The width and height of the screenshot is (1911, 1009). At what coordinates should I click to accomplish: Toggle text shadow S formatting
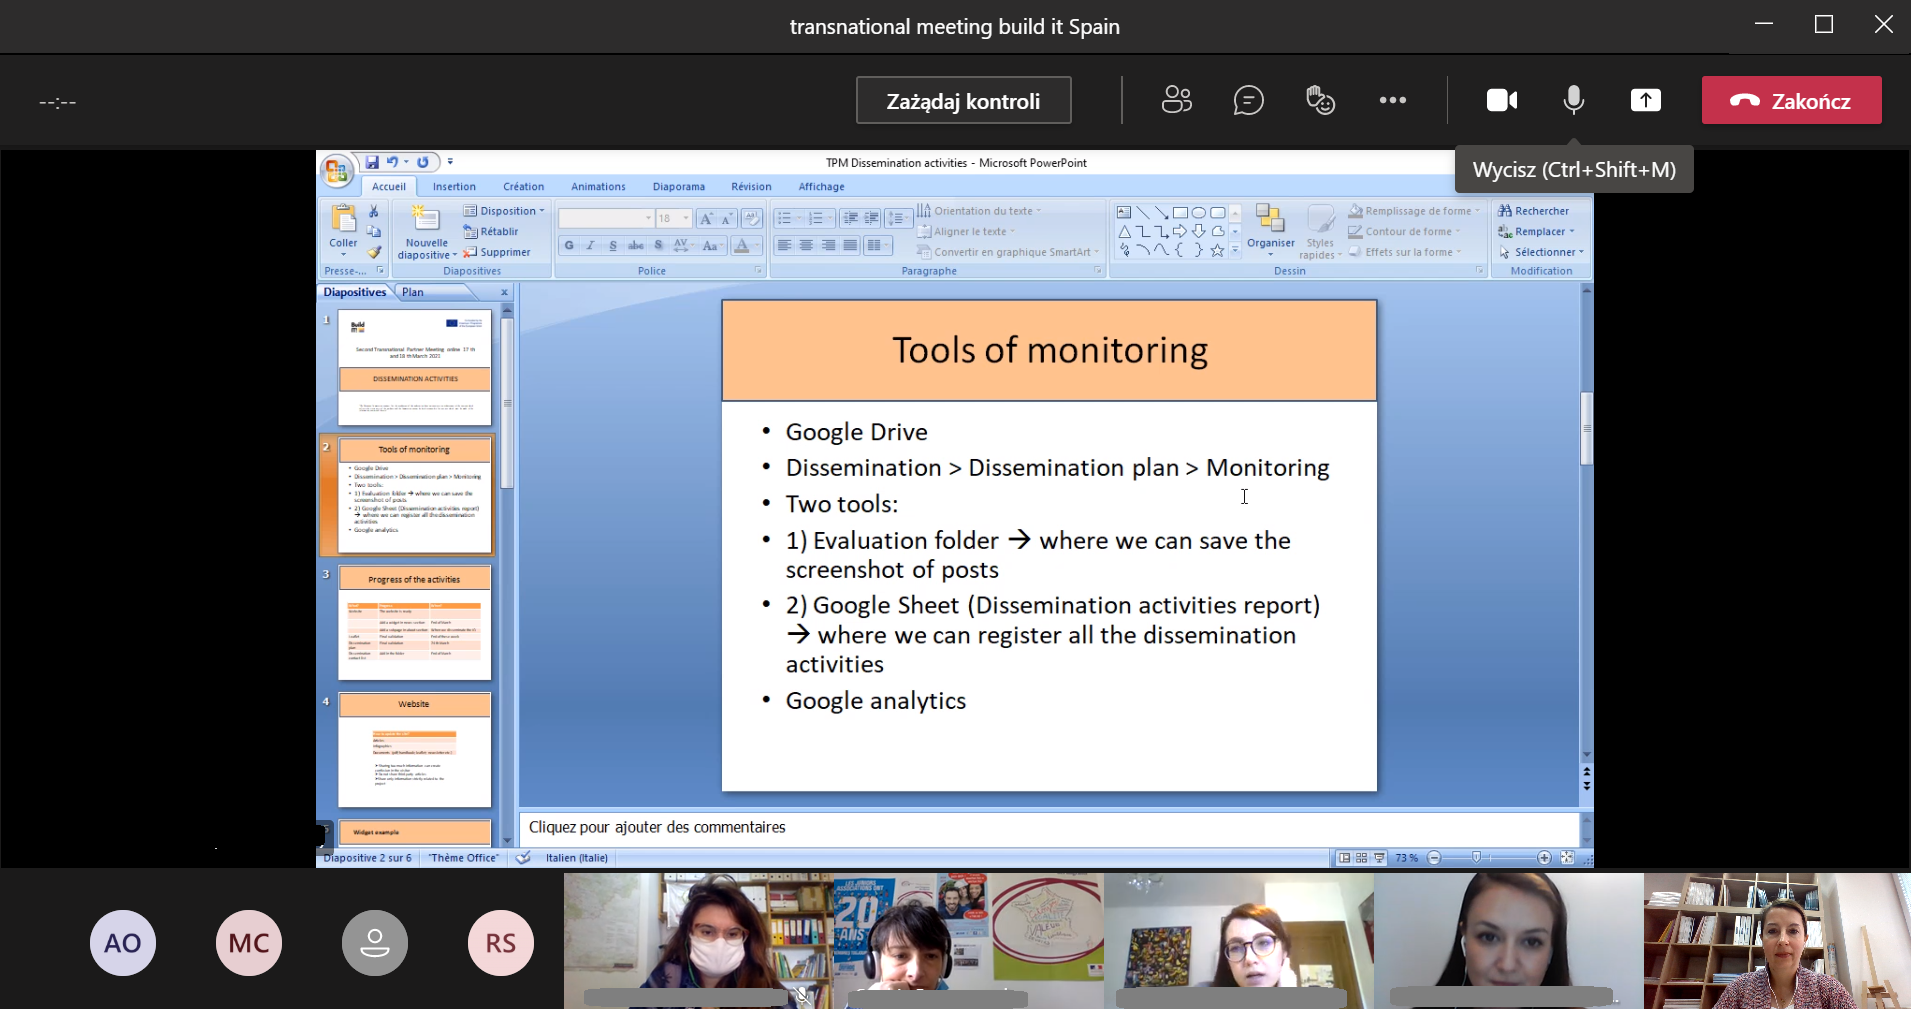[658, 245]
